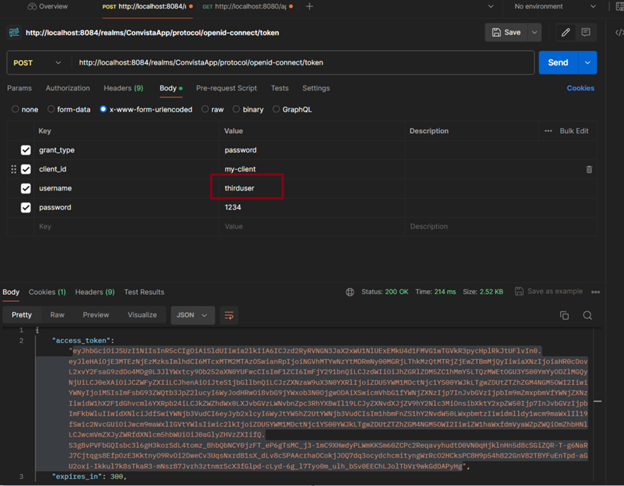Viewport: 624px width, 486px height.
Task: Click the request URL input field
Action: pos(302,62)
